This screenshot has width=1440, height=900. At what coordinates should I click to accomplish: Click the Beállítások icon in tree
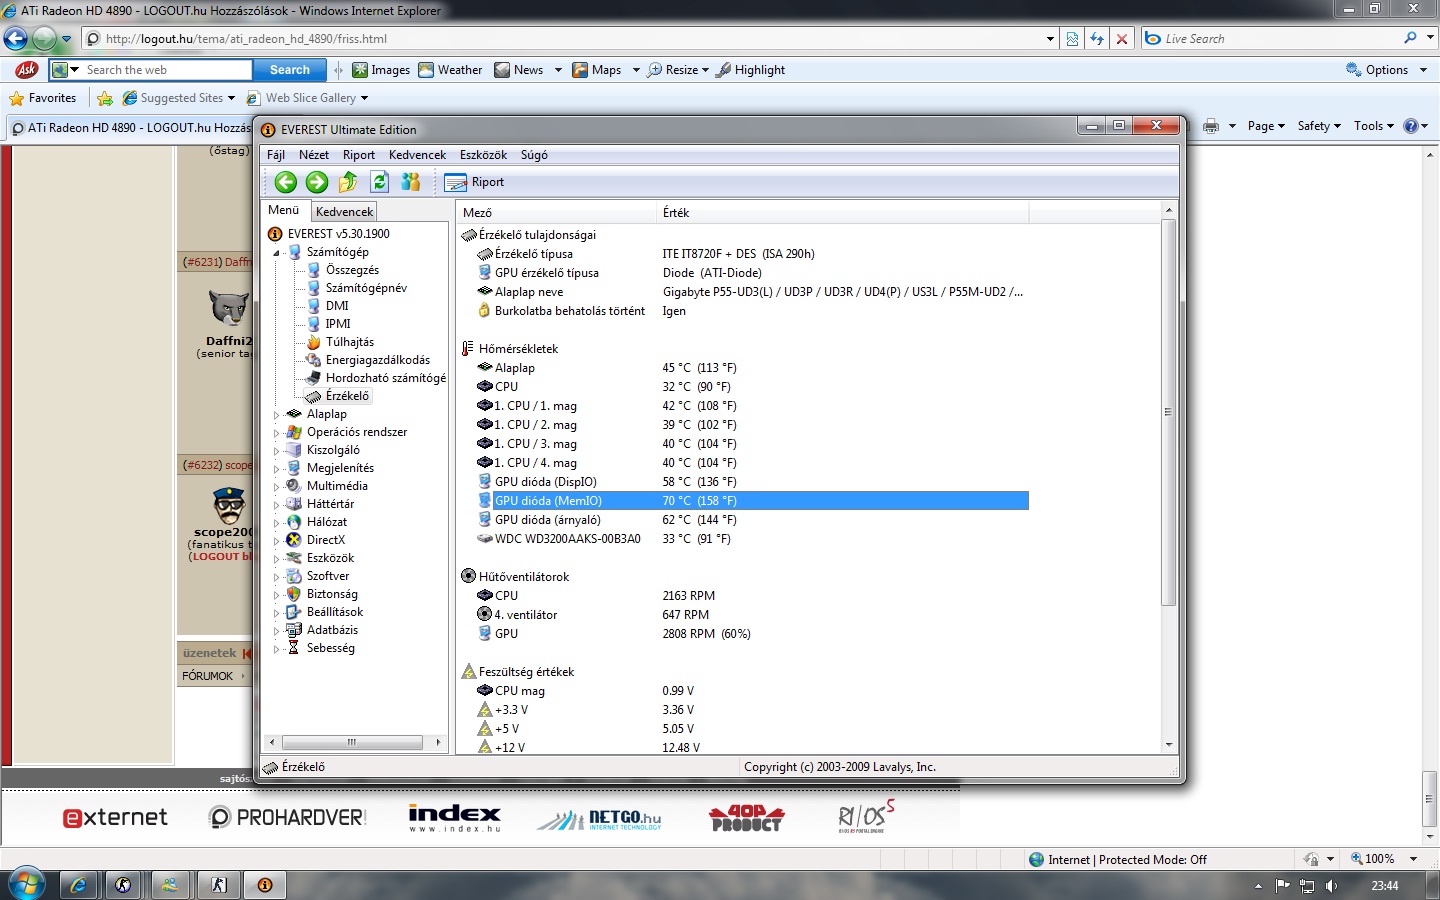294,612
